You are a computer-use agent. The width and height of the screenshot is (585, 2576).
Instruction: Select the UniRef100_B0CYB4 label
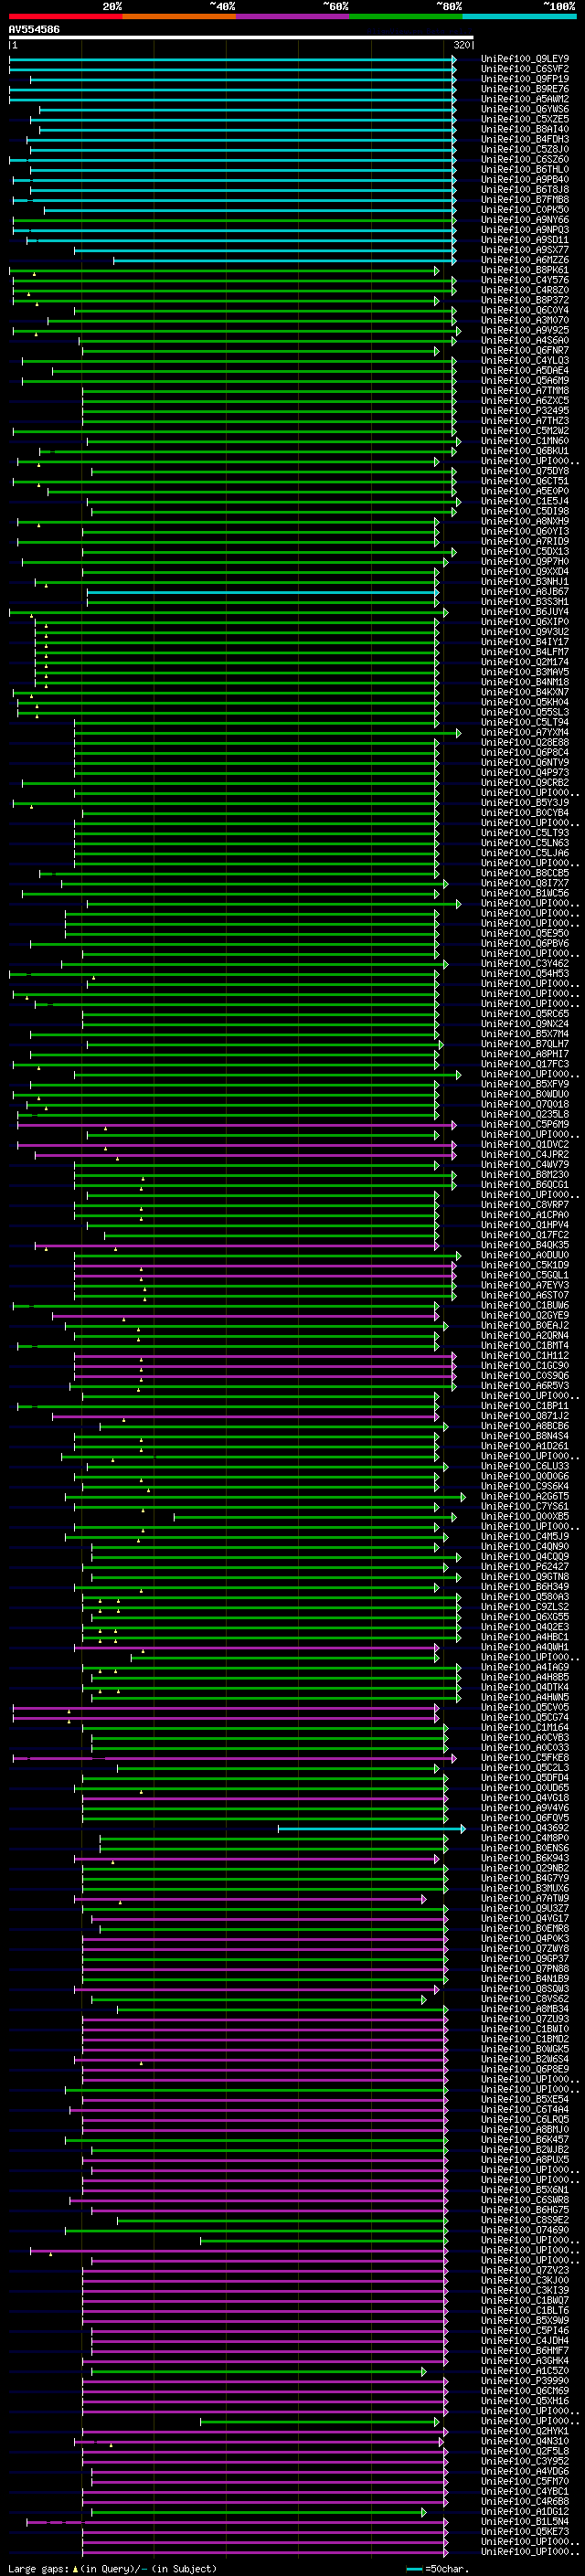pyautogui.click(x=525, y=813)
